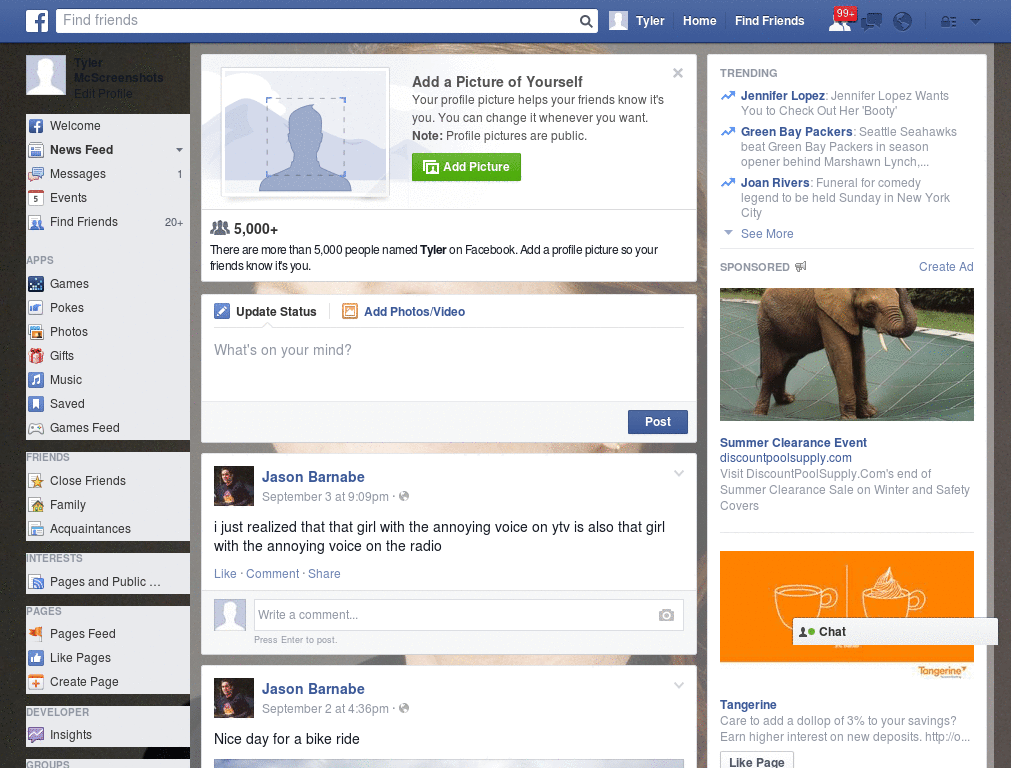Click the News Feed sidebar icon
This screenshot has width=1024, height=768.
click(x=36, y=150)
